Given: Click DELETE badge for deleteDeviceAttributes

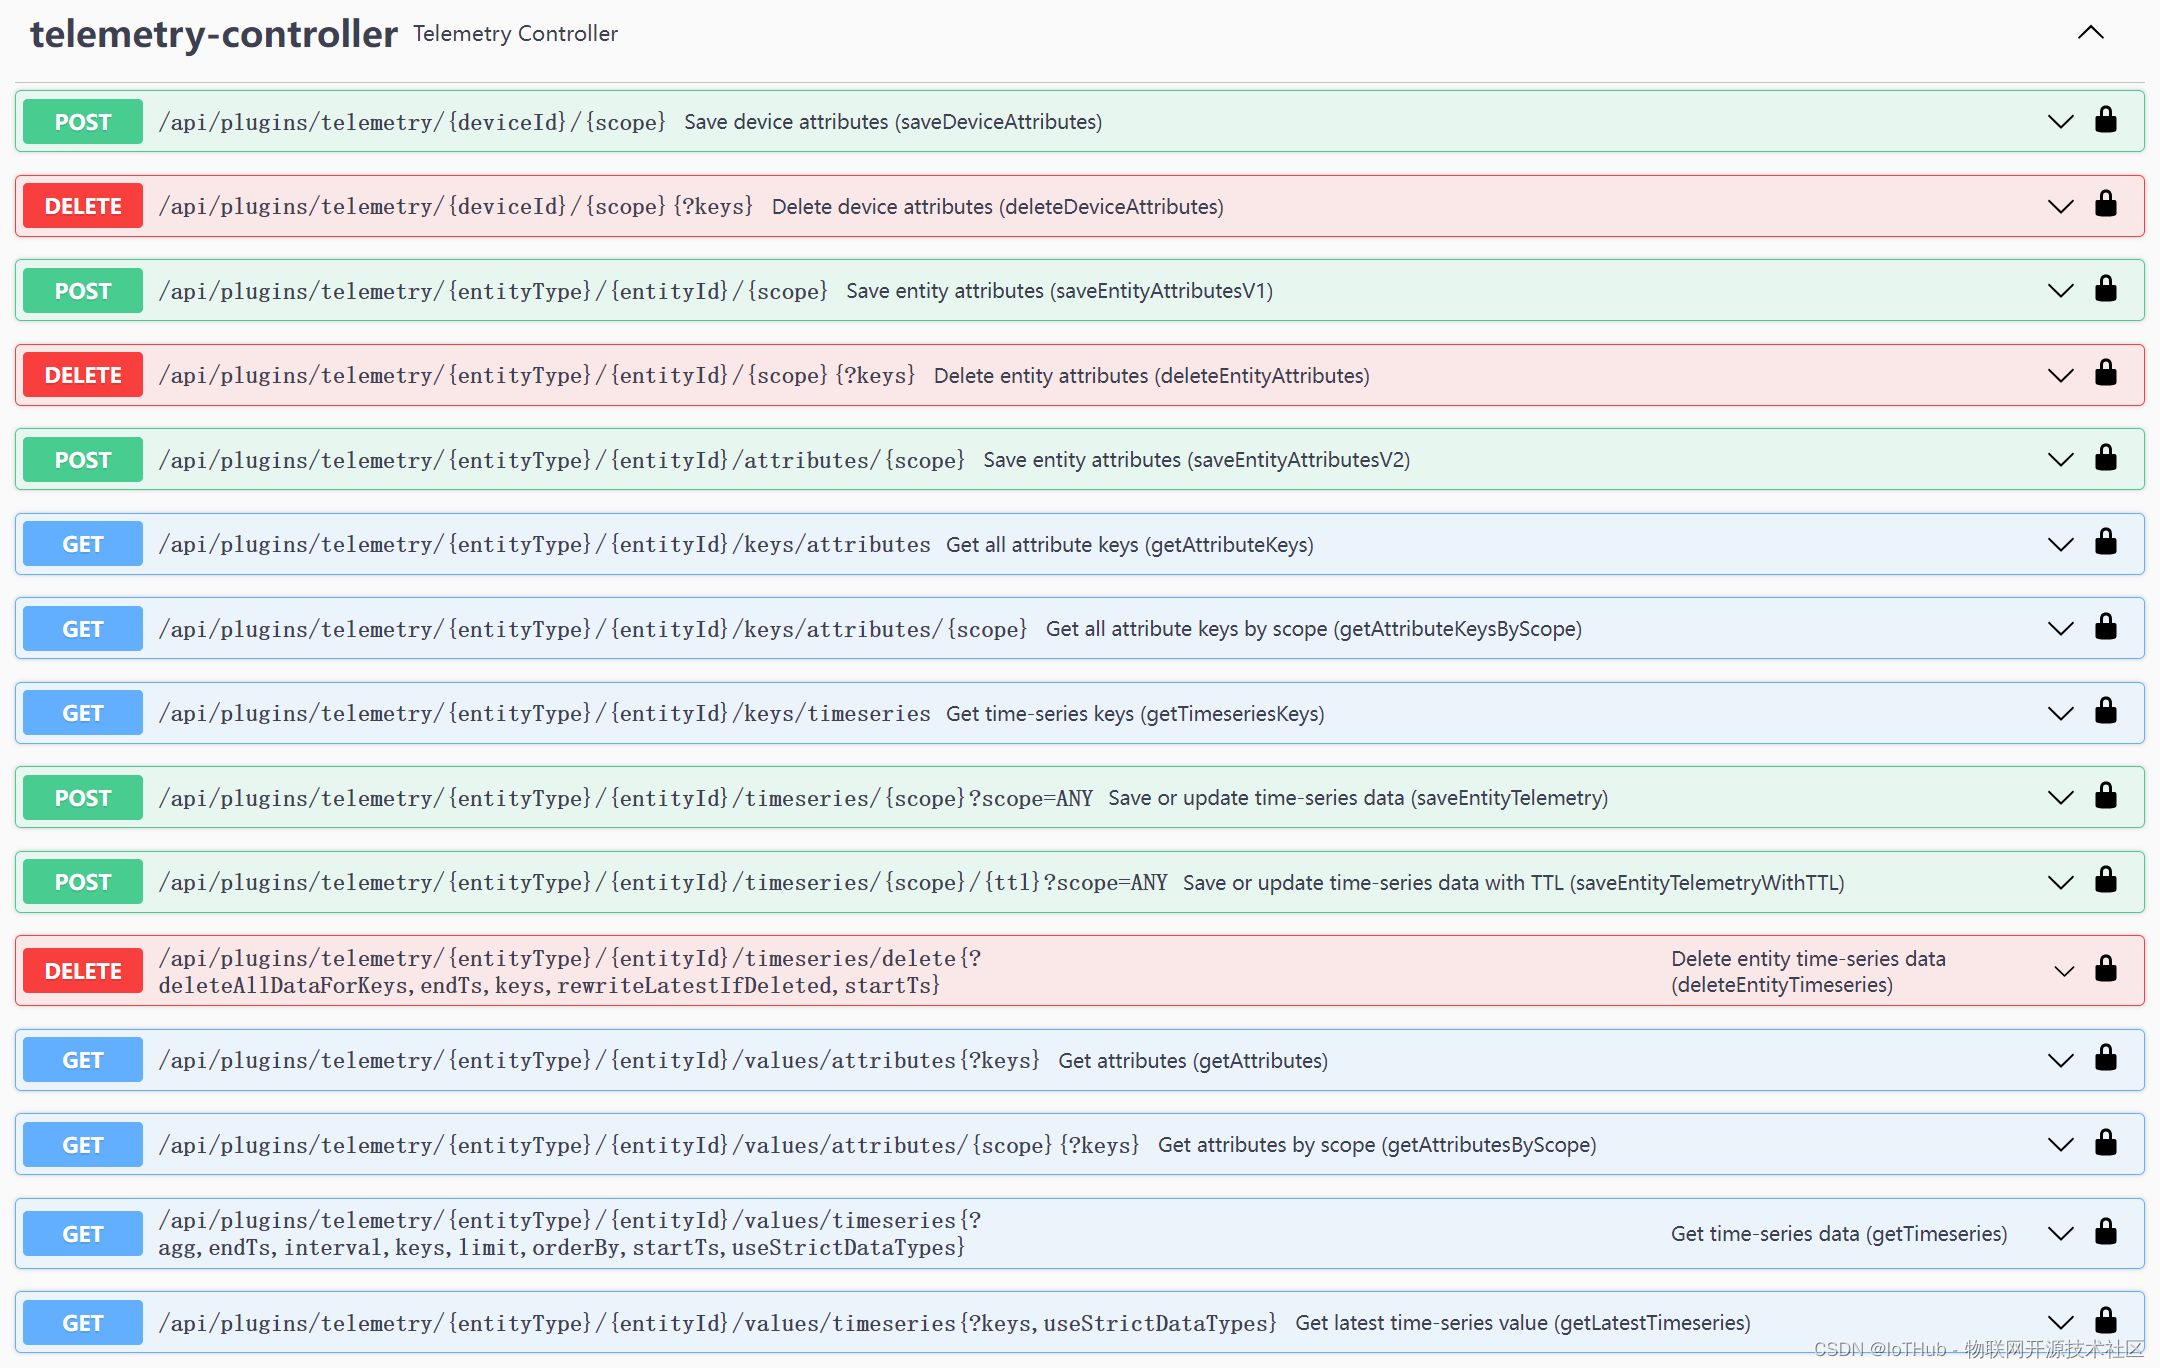Looking at the screenshot, I should click(83, 206).
